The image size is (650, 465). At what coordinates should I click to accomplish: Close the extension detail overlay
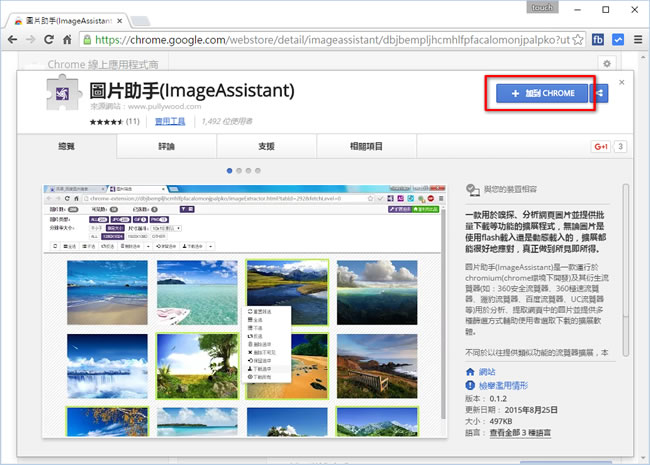point(621,82)
